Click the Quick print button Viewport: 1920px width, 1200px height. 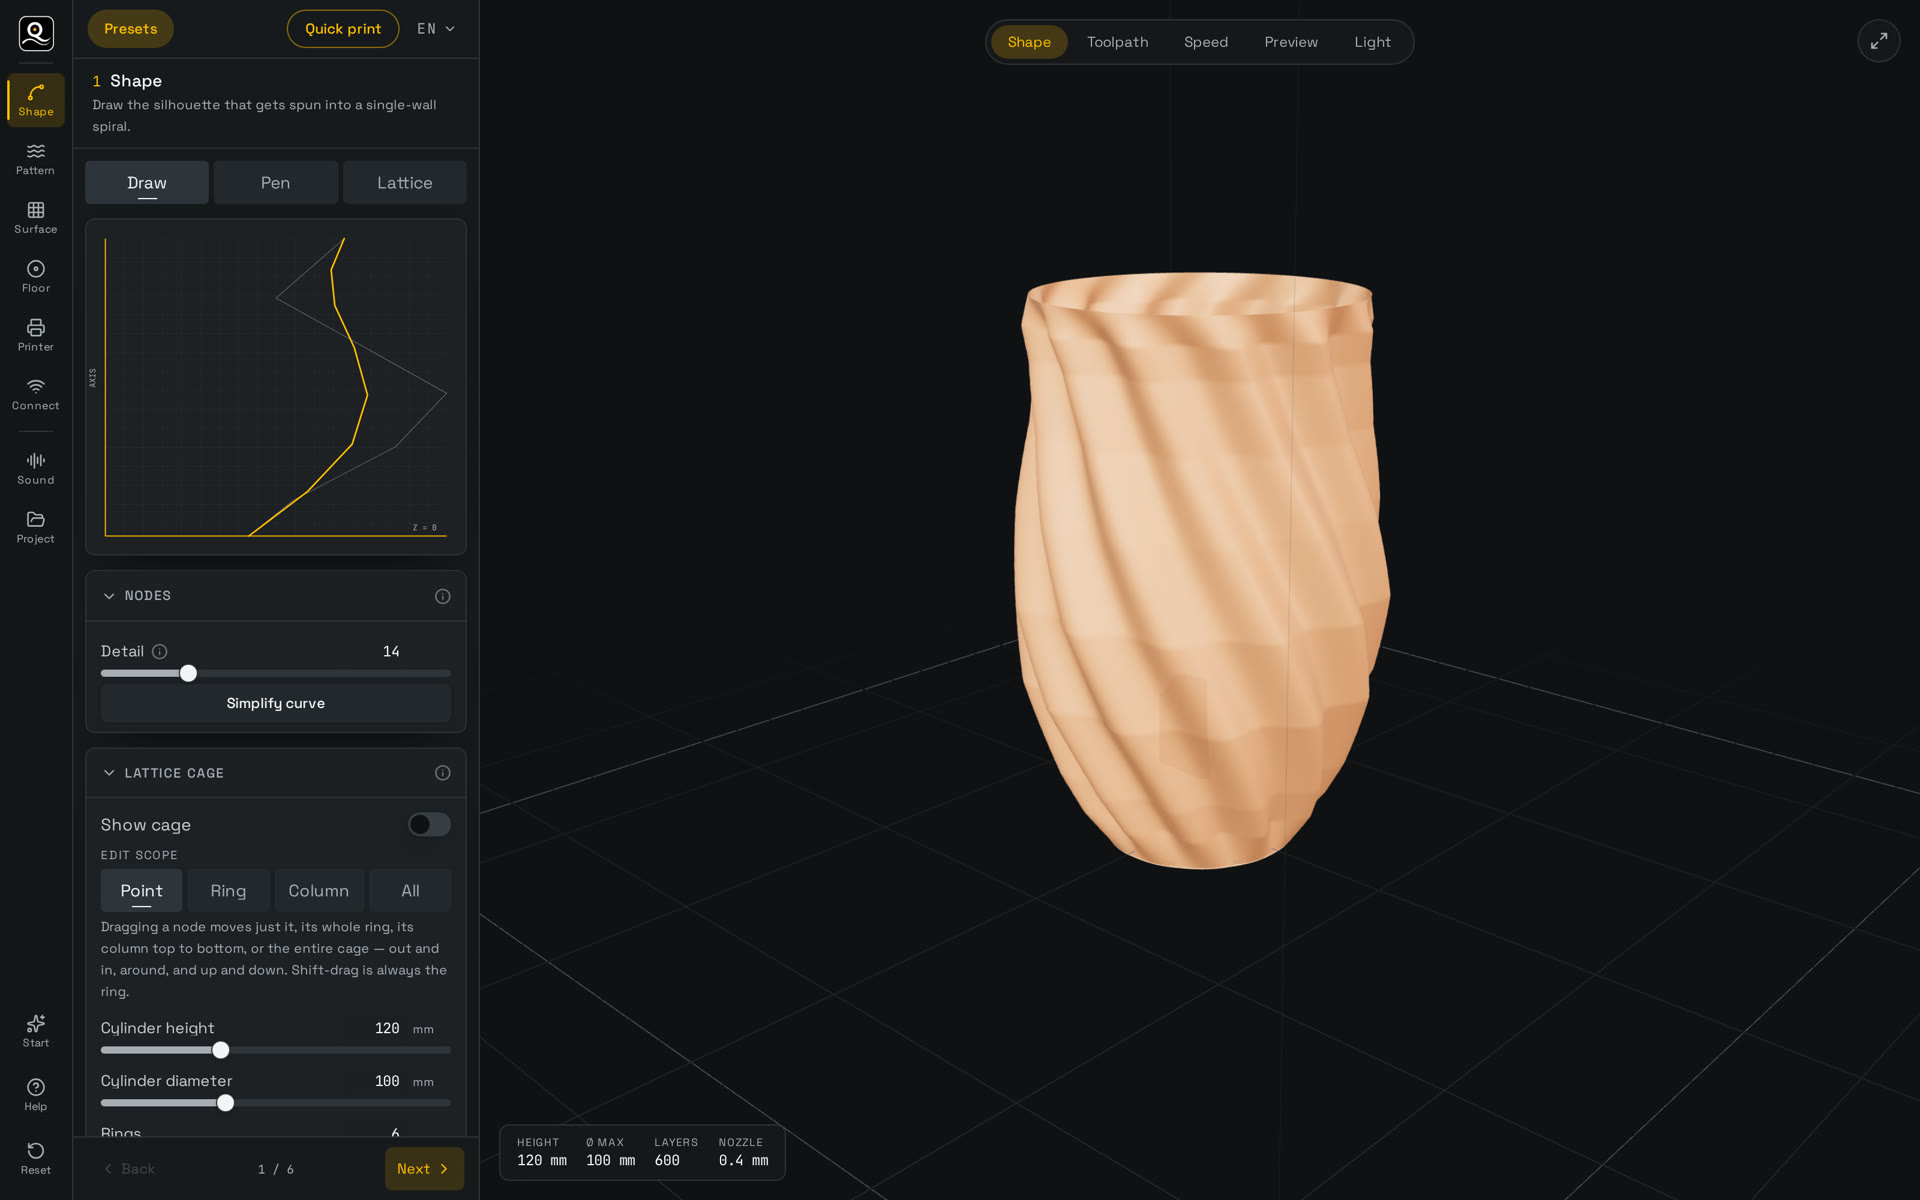pyautogui.click(x=343, y=29)
